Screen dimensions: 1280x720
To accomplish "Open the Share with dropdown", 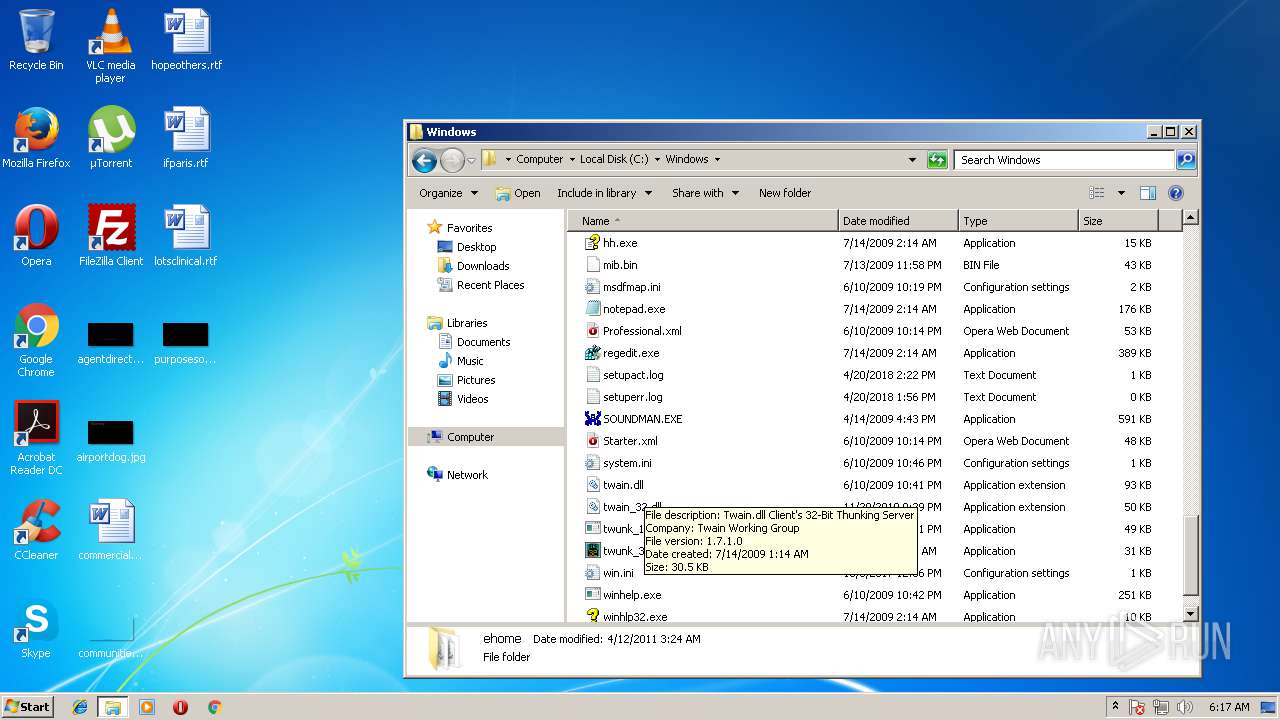I will (705, 193).
